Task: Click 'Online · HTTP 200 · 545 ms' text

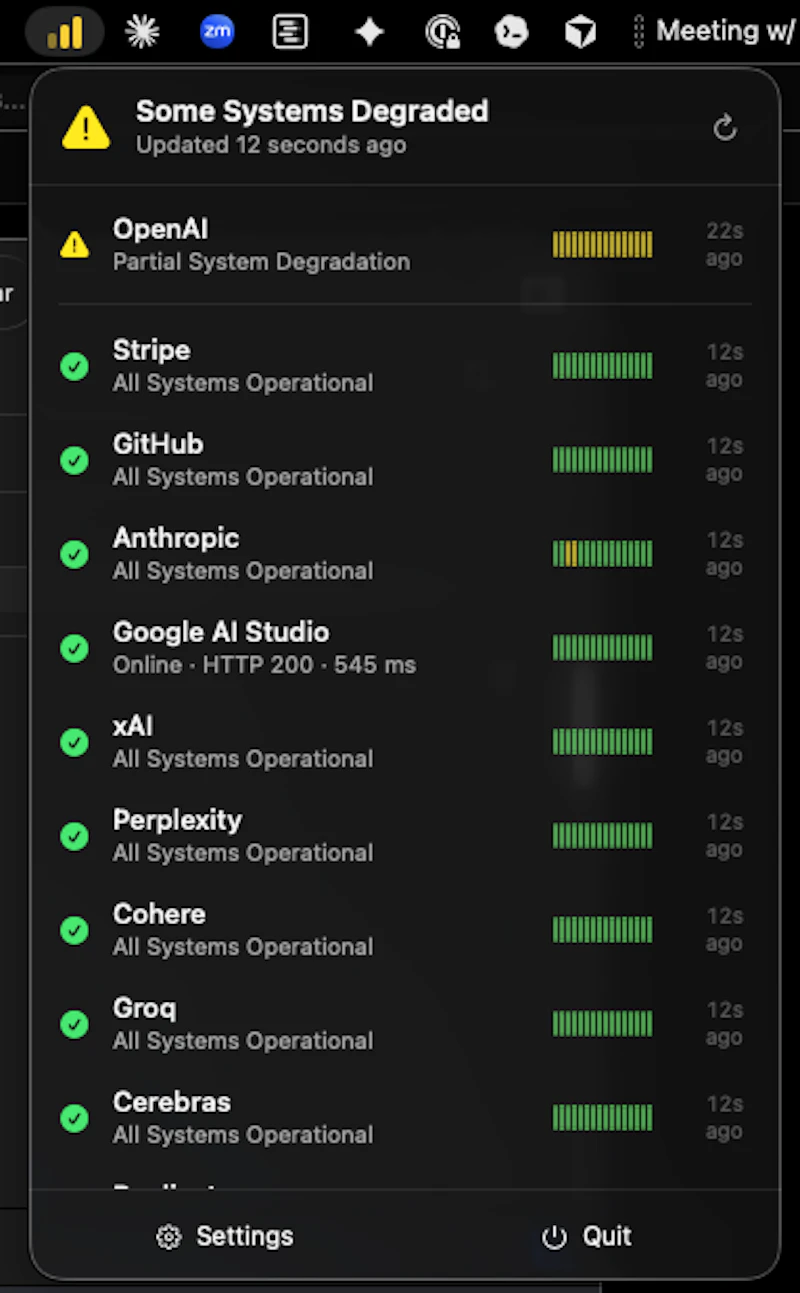Action: tap(265, 665)
